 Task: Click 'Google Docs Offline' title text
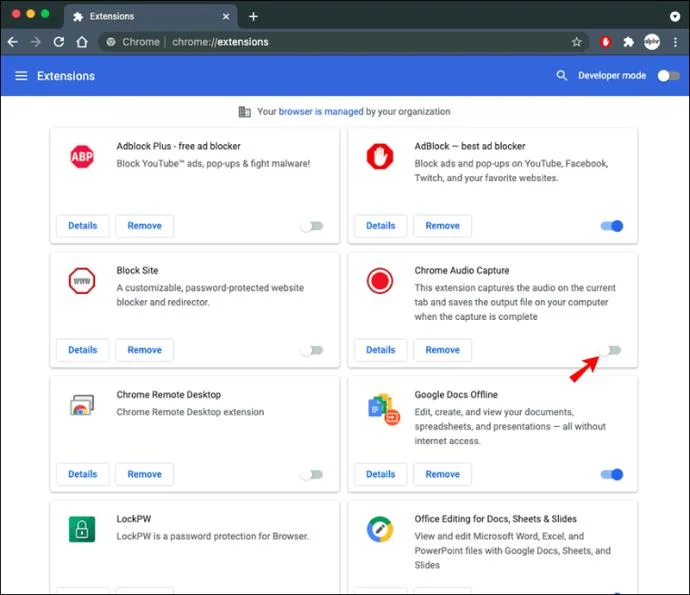456,394
